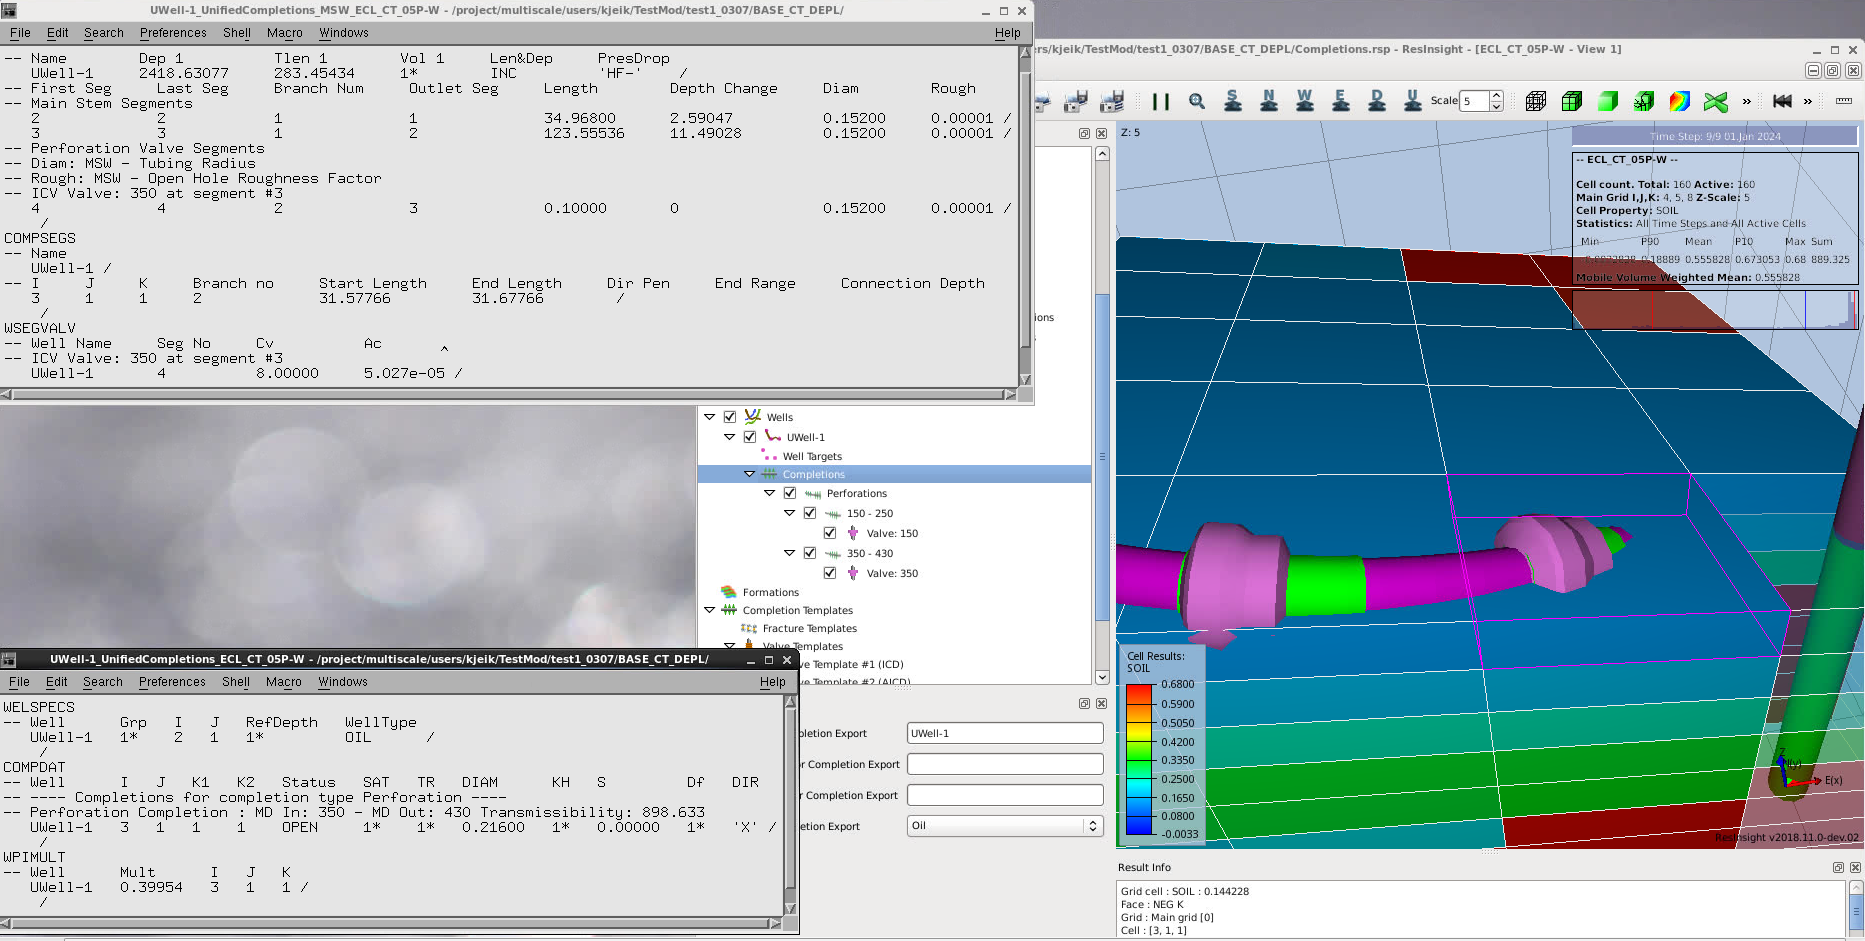Image resolution: width=1865 pixels, height=941 pixels.
Task: Toggle the Valve: 150 checkbox
Action: point(830,533)
